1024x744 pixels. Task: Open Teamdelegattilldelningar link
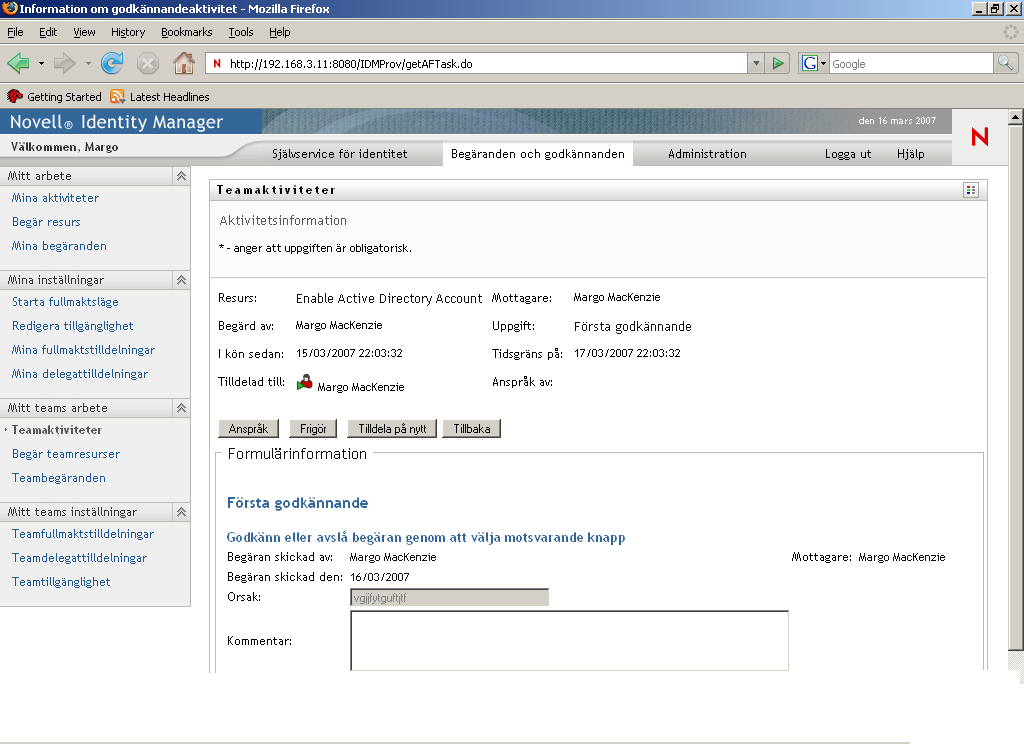79,558
